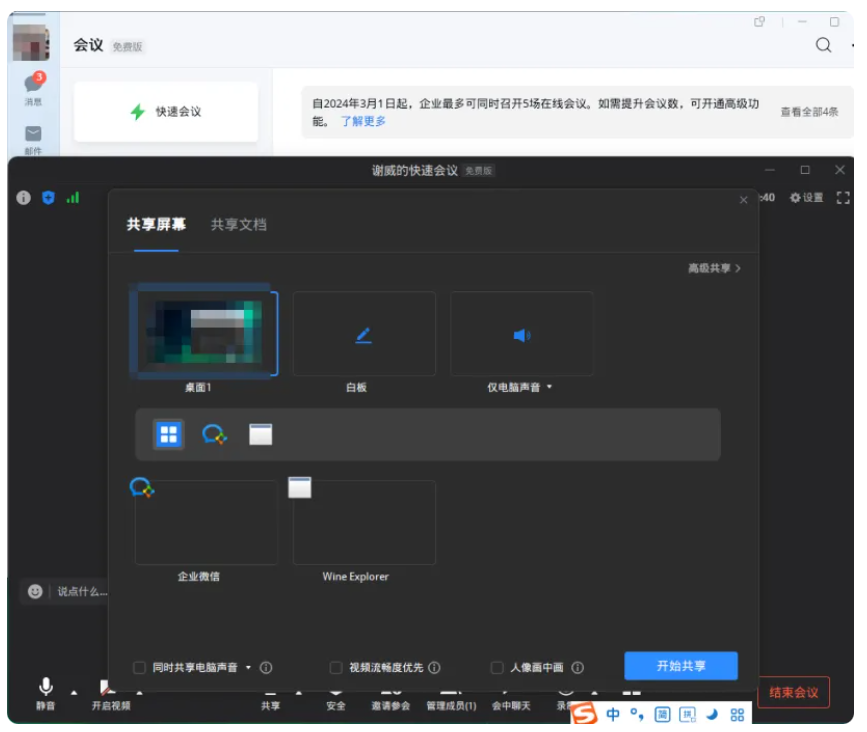Start a 快速会议 in the WeCom window
Screen dimensions: 867x732
[166, 112]
